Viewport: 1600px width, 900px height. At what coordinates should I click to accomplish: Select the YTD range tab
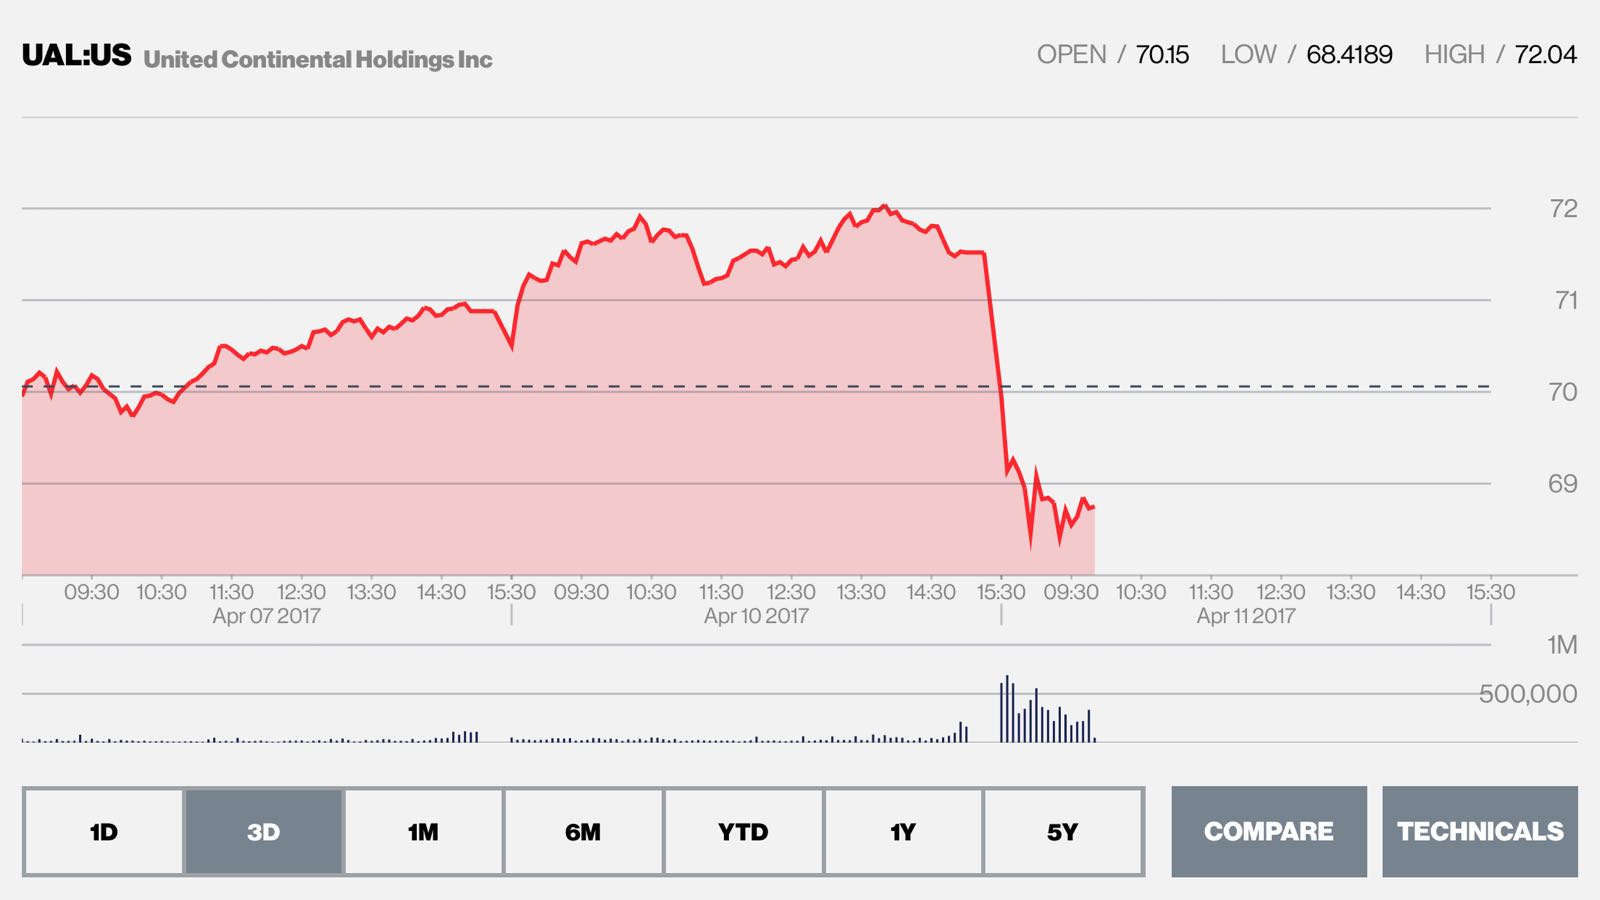[743, 832]
